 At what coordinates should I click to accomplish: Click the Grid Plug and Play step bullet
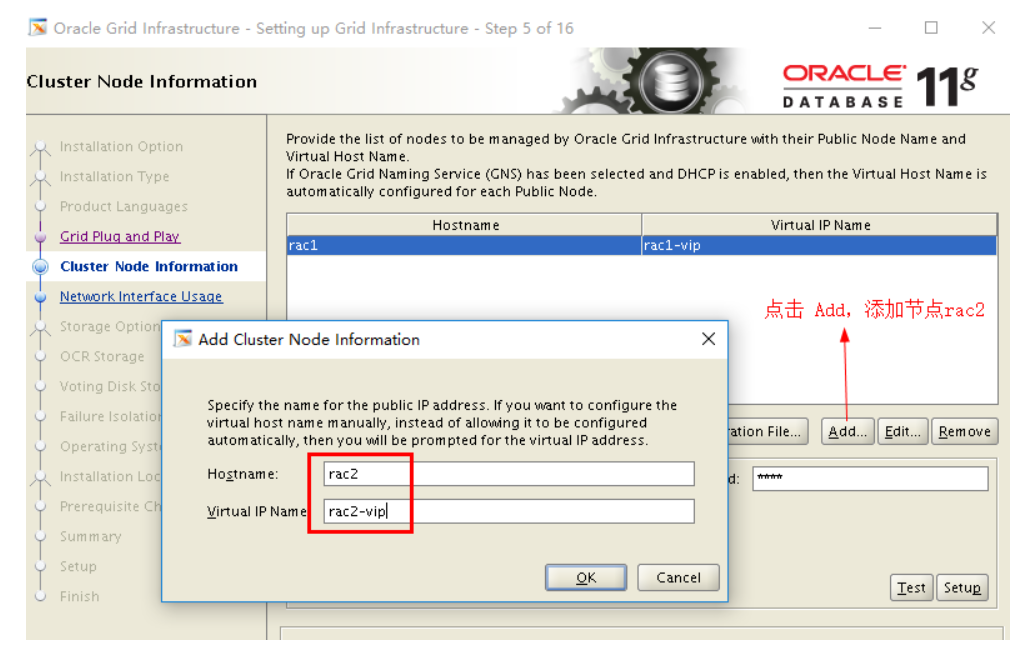pyautogui.click(x=40, y=237)
